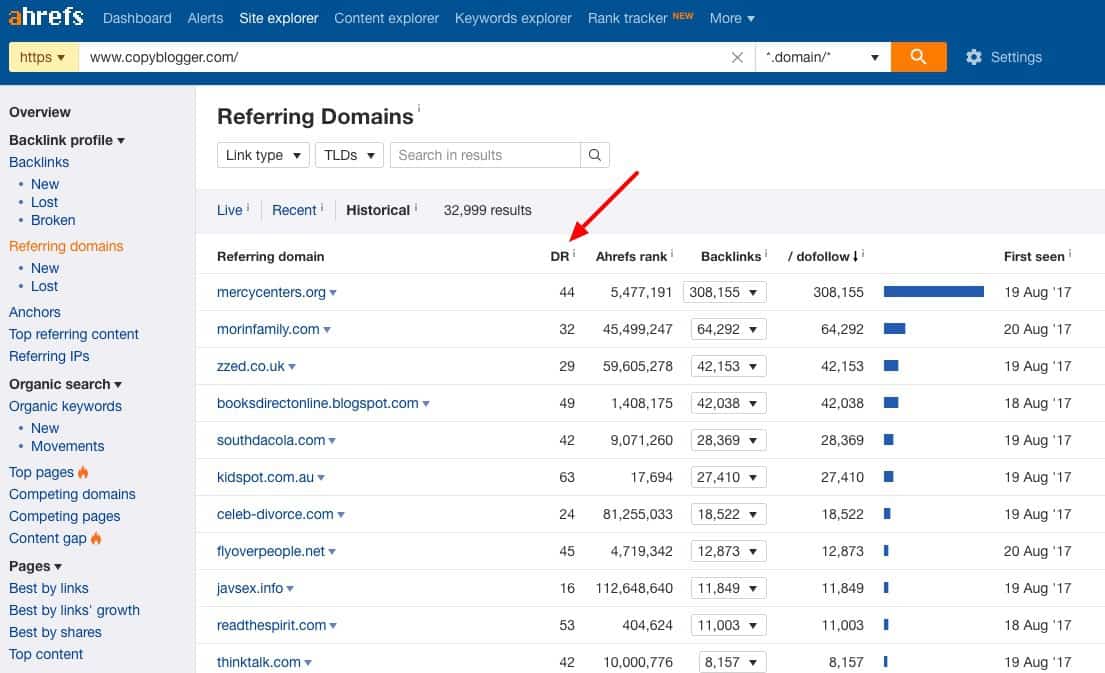
Task: Open the https protocol dropdown
Action: tap(43, 57)
